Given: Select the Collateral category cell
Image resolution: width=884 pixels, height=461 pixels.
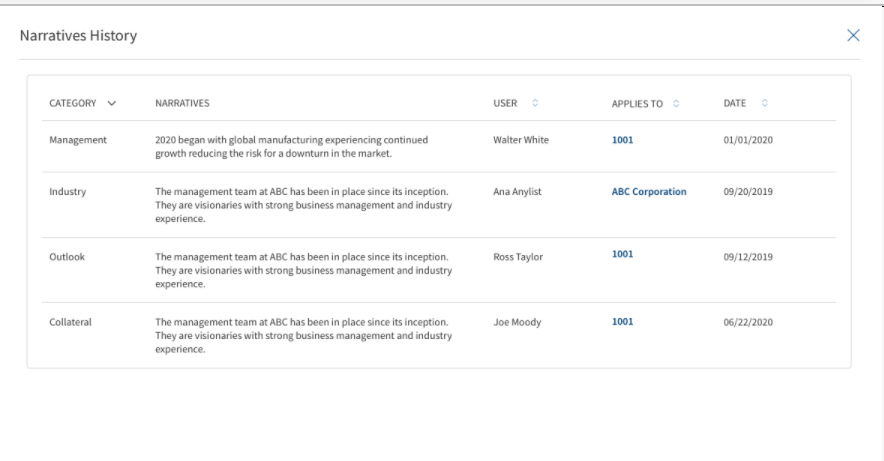Looking at the screenshot, I should (x=70, y=322).
